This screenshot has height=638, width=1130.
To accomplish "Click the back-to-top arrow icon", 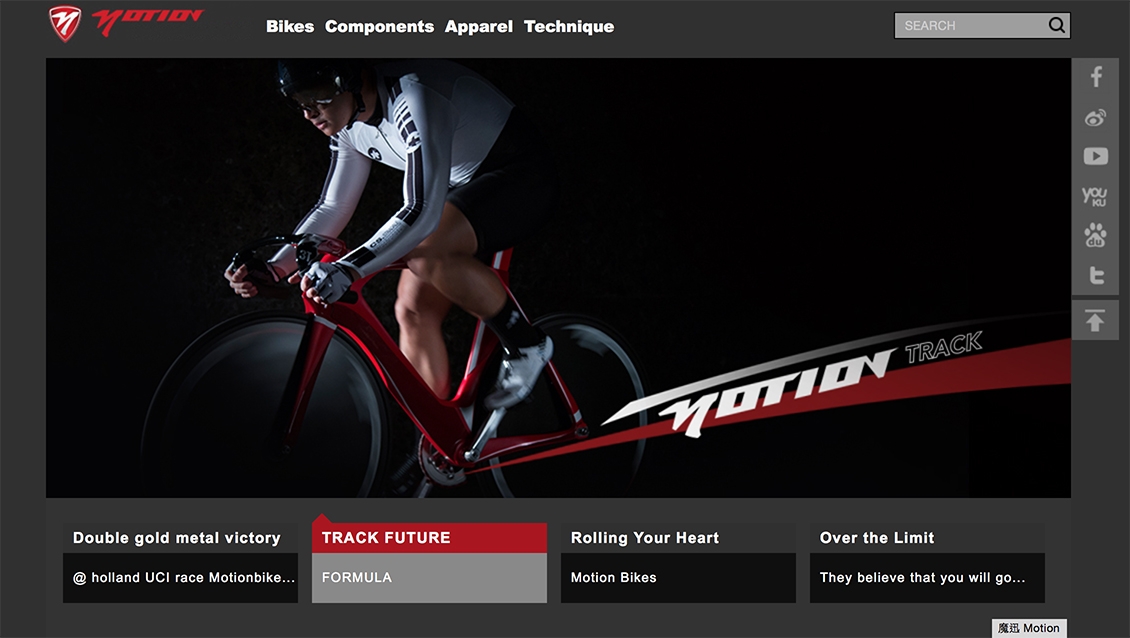I will [1095, 320].
